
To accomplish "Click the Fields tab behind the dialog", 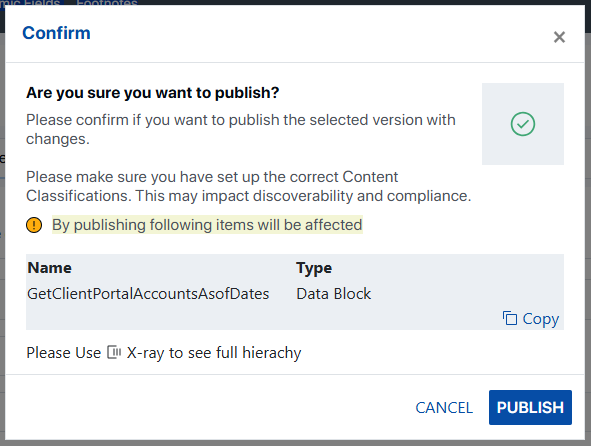I will [x=30, y=3].
